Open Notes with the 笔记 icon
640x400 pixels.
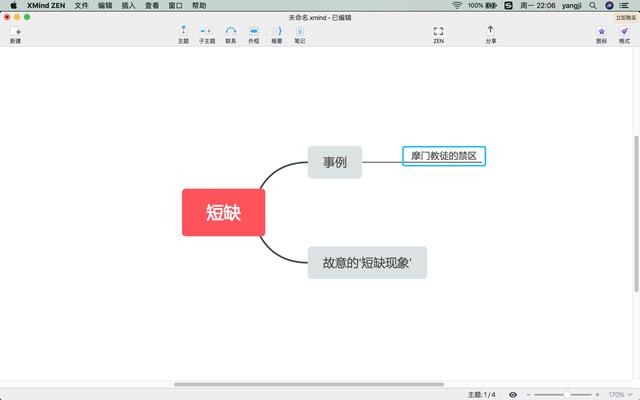pyautogui.click(x=300, y=35)
